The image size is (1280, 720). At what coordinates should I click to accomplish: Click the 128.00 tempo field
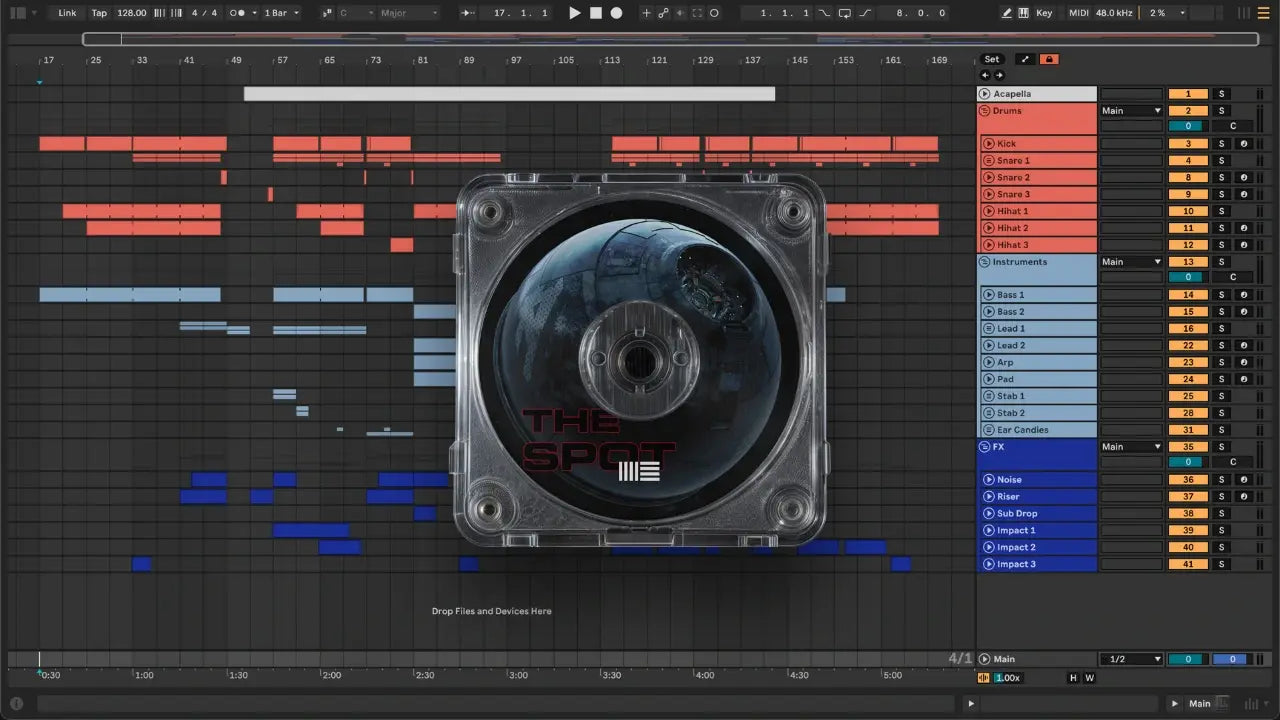[131, 13]
